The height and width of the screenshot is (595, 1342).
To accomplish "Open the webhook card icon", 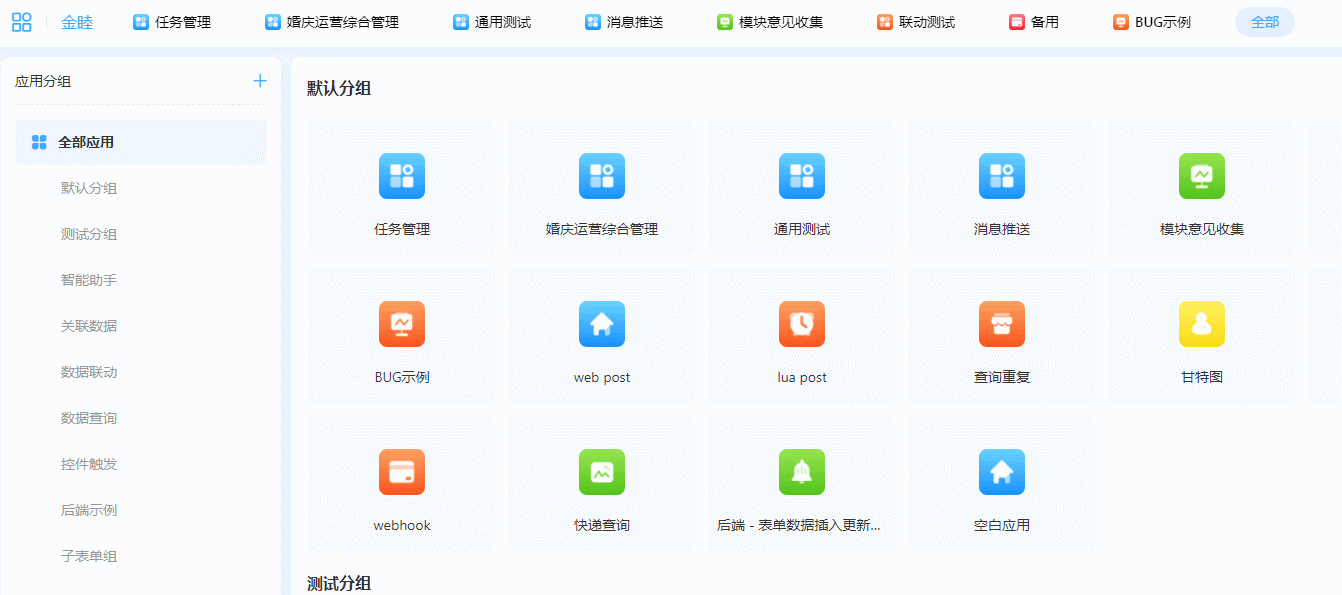I will click(x=402, y=472).
